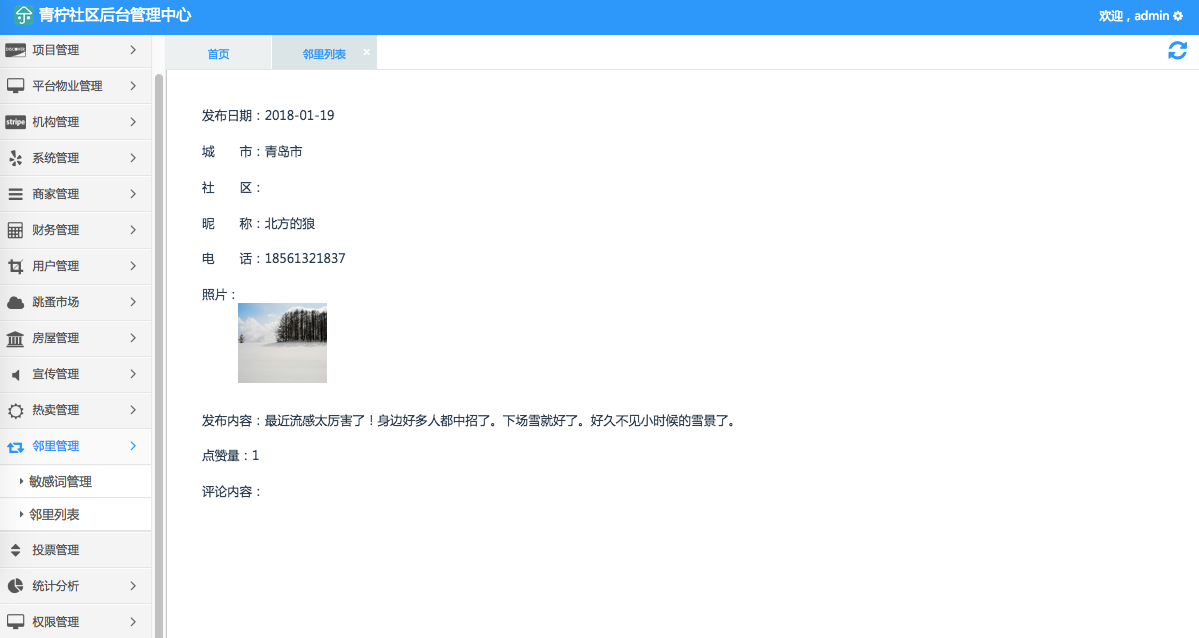This screenshot has height=638, width=1199.
Task: Click the sun icon beside 热卖管理
Action: coord(15,411)
